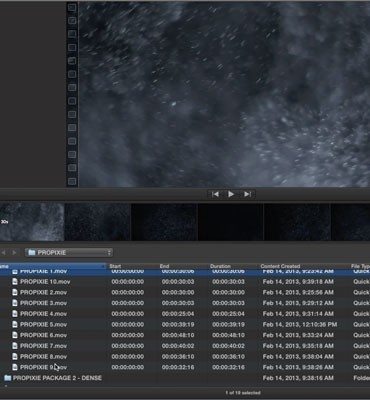Select the PROPIXIE 10.mov file icon
Screen dimensions: 370x400
point(15,282)
